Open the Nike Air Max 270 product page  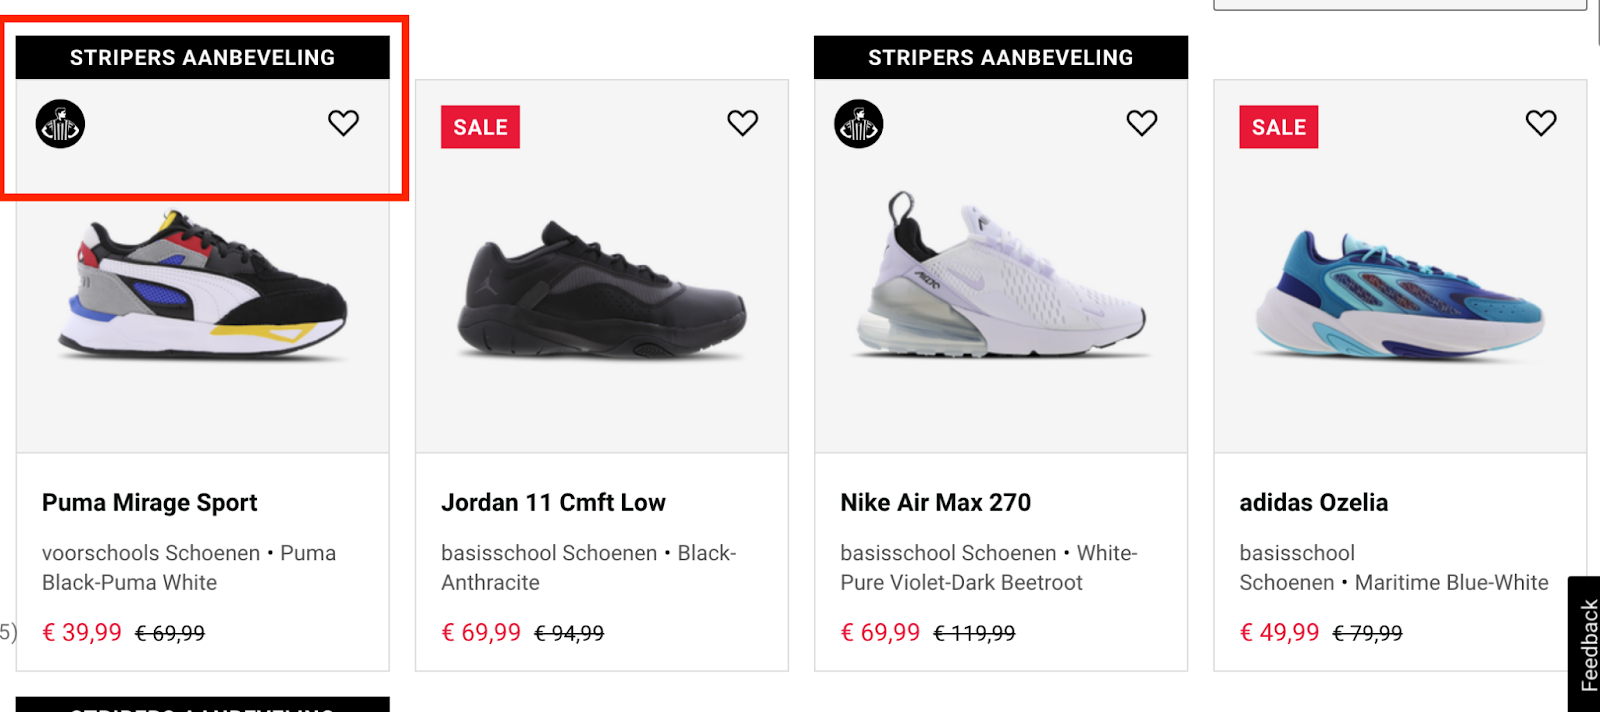[x=935, y=502]
